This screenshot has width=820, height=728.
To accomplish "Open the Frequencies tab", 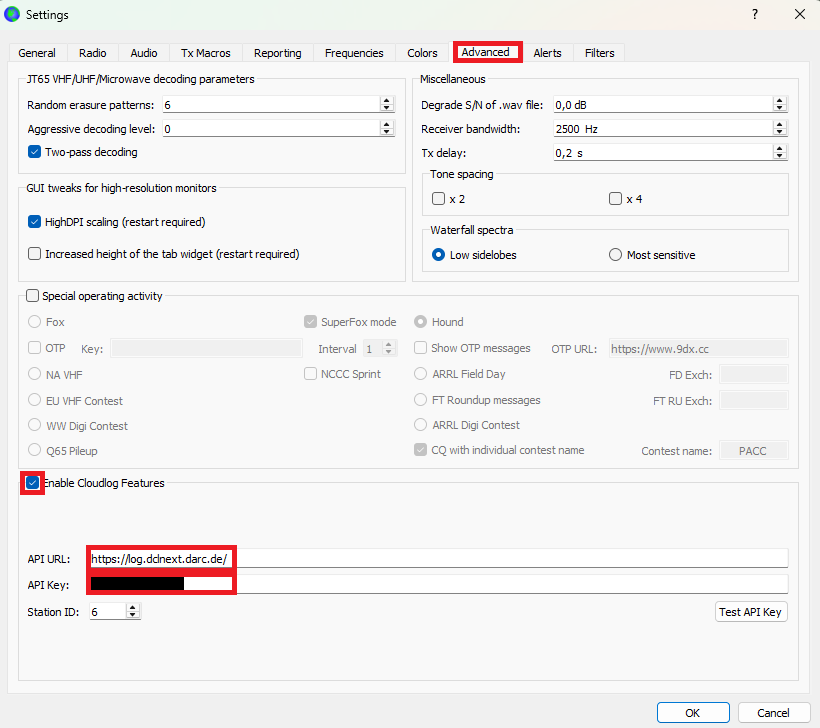I will click(353, 53).
